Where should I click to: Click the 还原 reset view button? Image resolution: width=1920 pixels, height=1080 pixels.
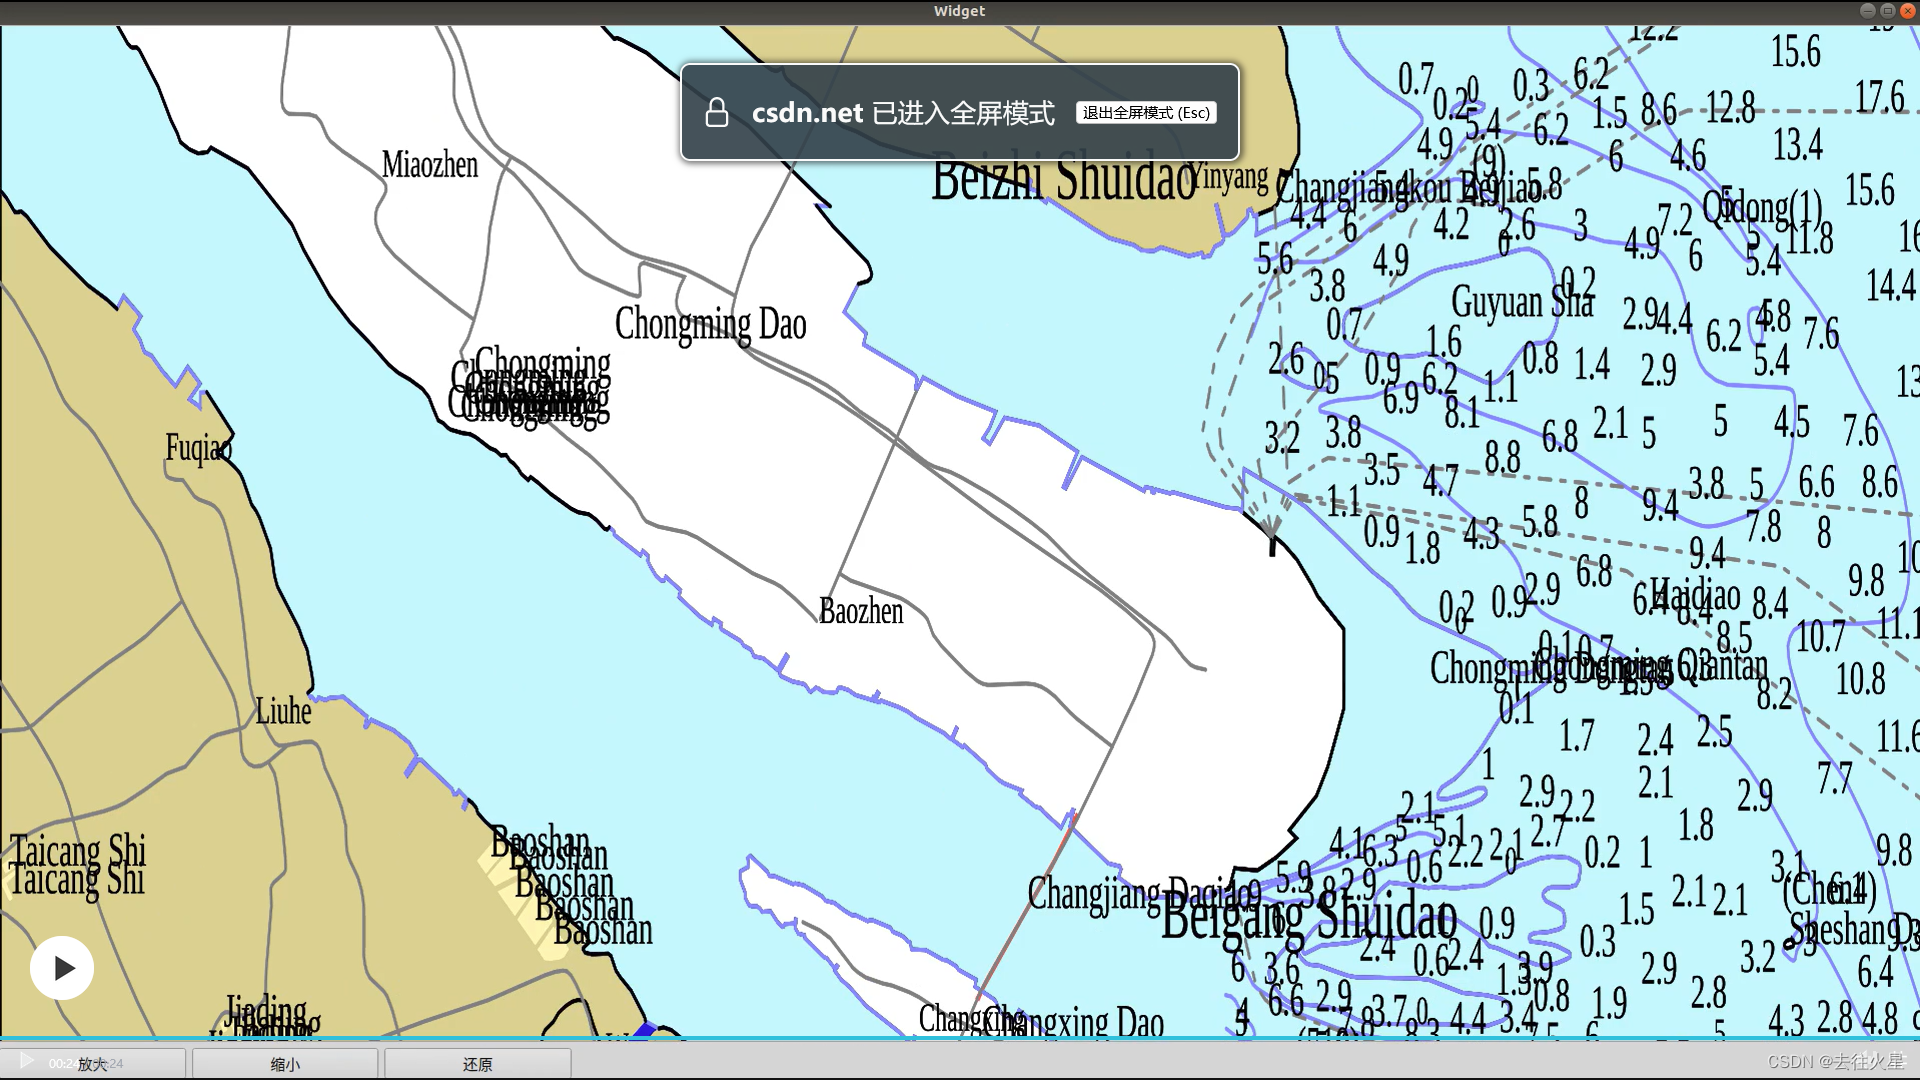click(477, 1064)
